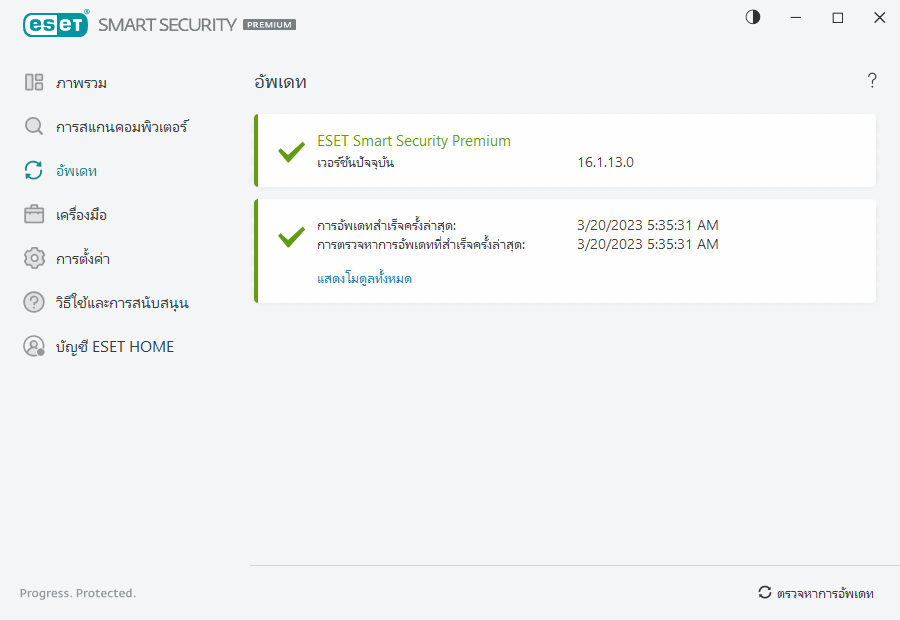Click the Overview (ภาพรวม) dashboard icon
Screen dimensions: 900x620
(34, 83)
